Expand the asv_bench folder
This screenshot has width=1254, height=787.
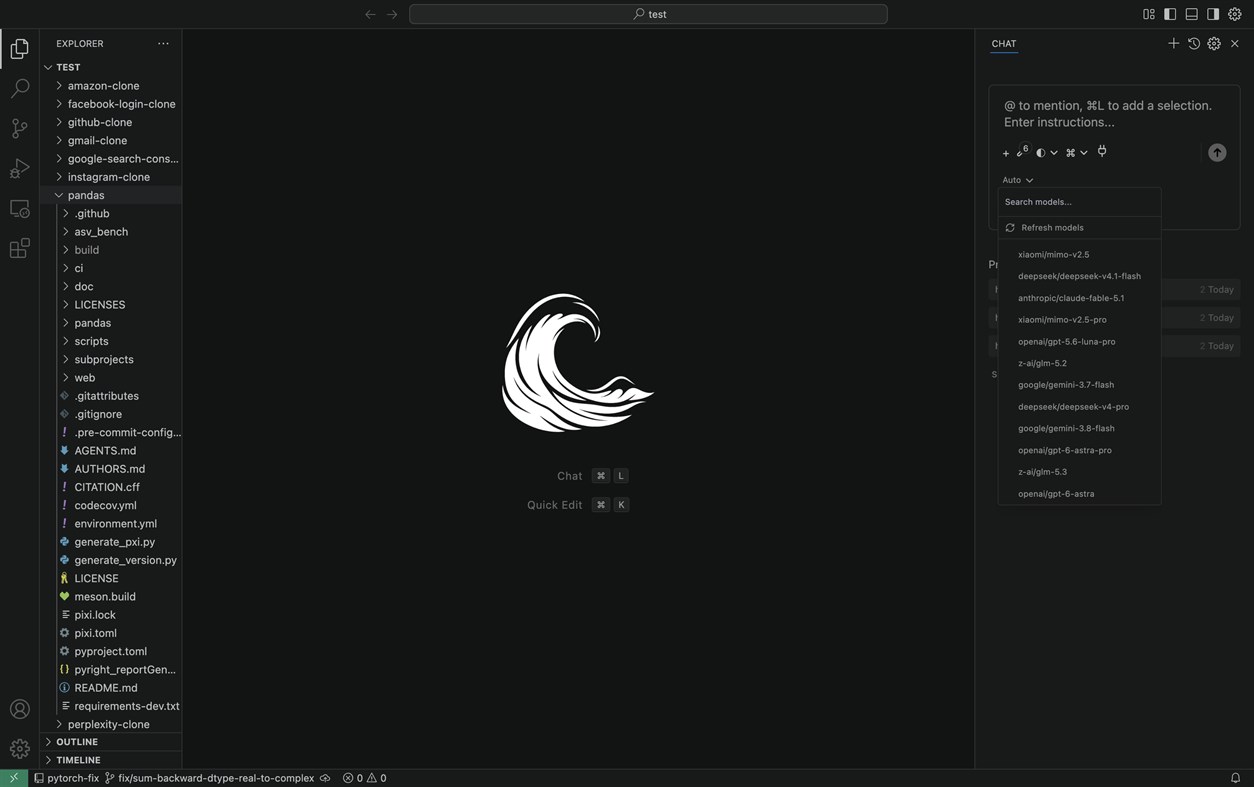(x=110, y=232)
